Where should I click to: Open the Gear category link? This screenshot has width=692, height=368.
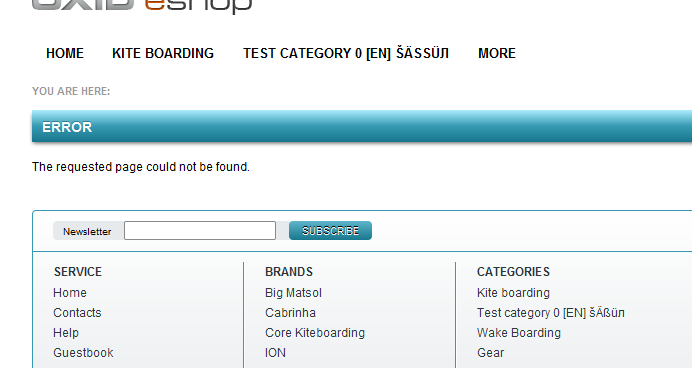[490, 353]
